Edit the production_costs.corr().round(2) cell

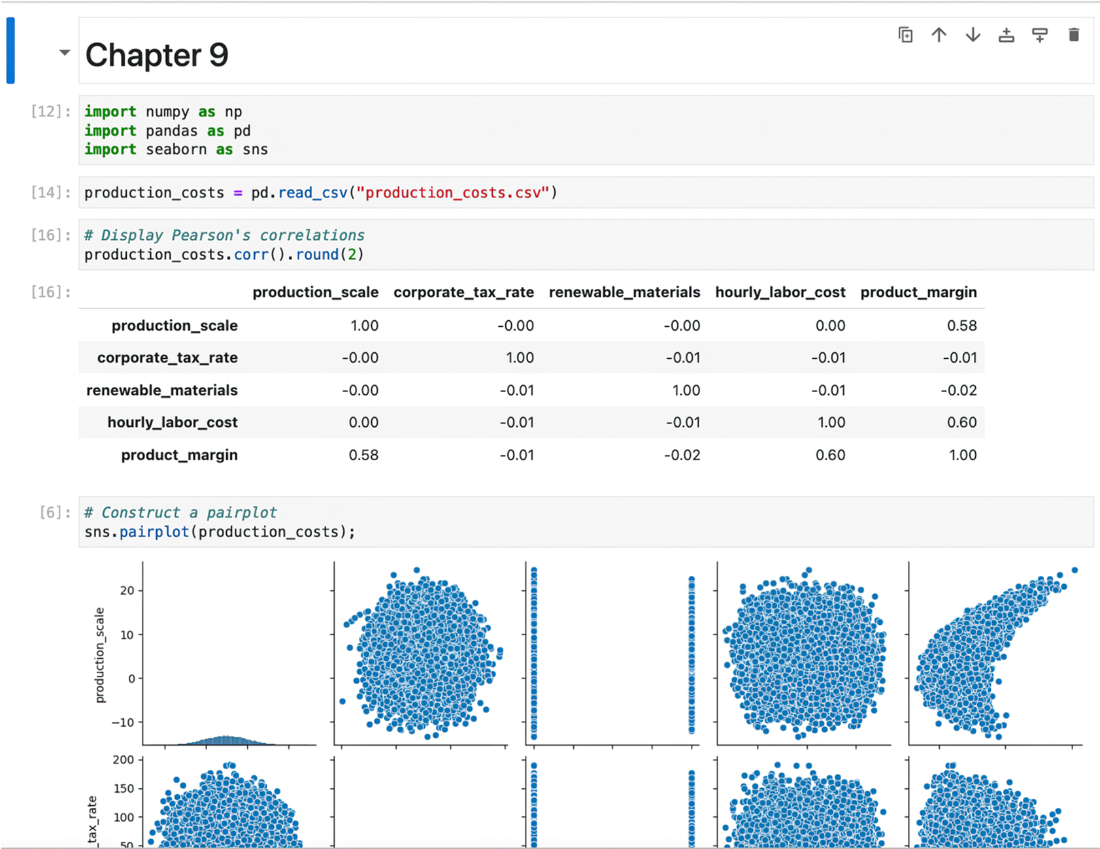pos(586,244)
